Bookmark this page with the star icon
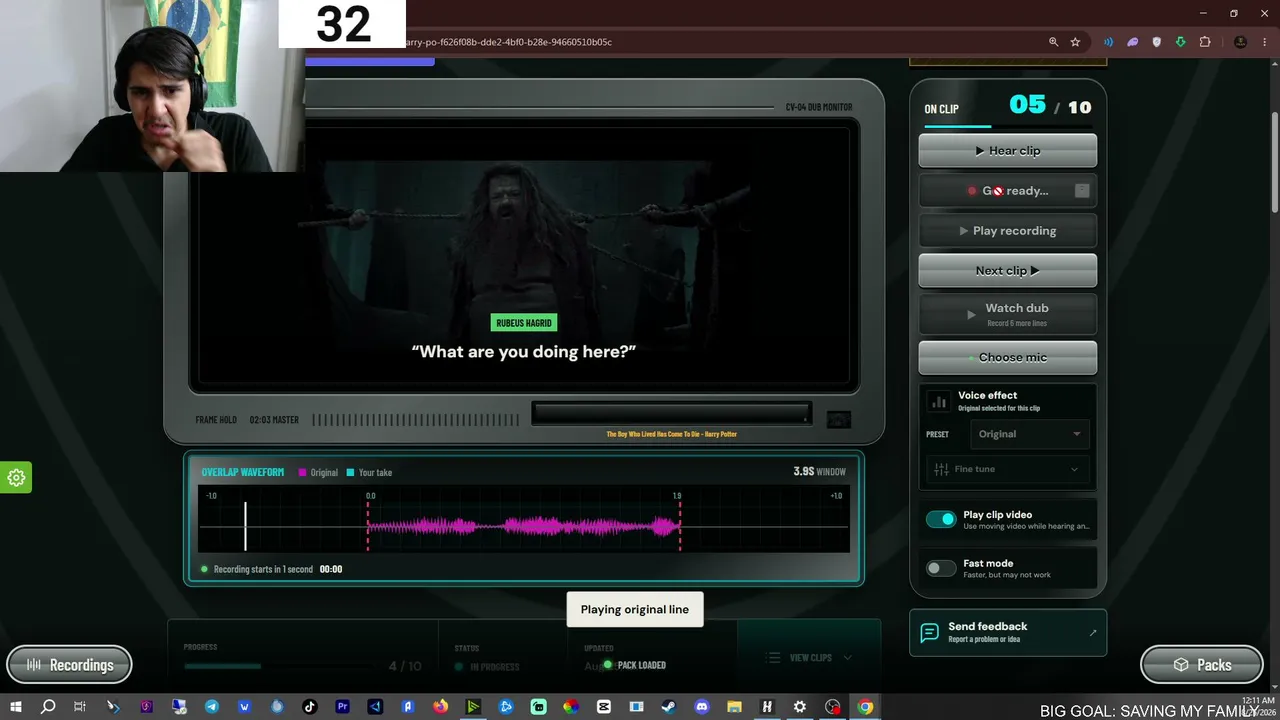 pos(1075,42)
